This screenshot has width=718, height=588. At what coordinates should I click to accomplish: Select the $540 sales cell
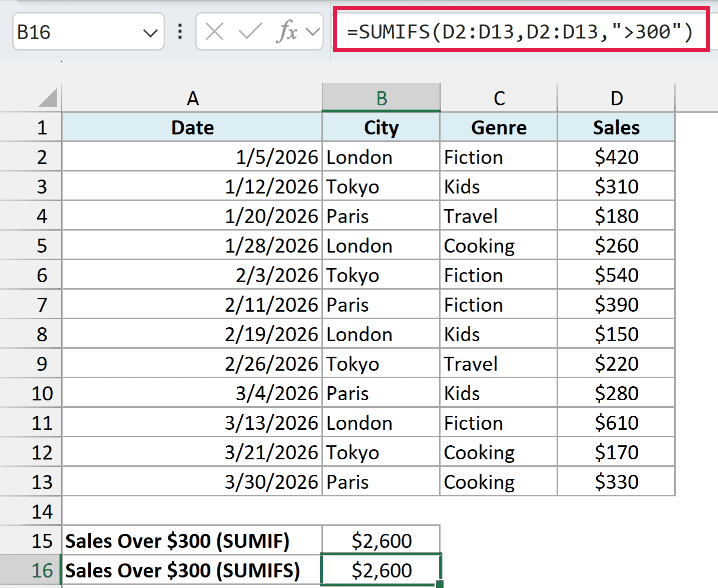pyautogui.click(x=616, y=275)
